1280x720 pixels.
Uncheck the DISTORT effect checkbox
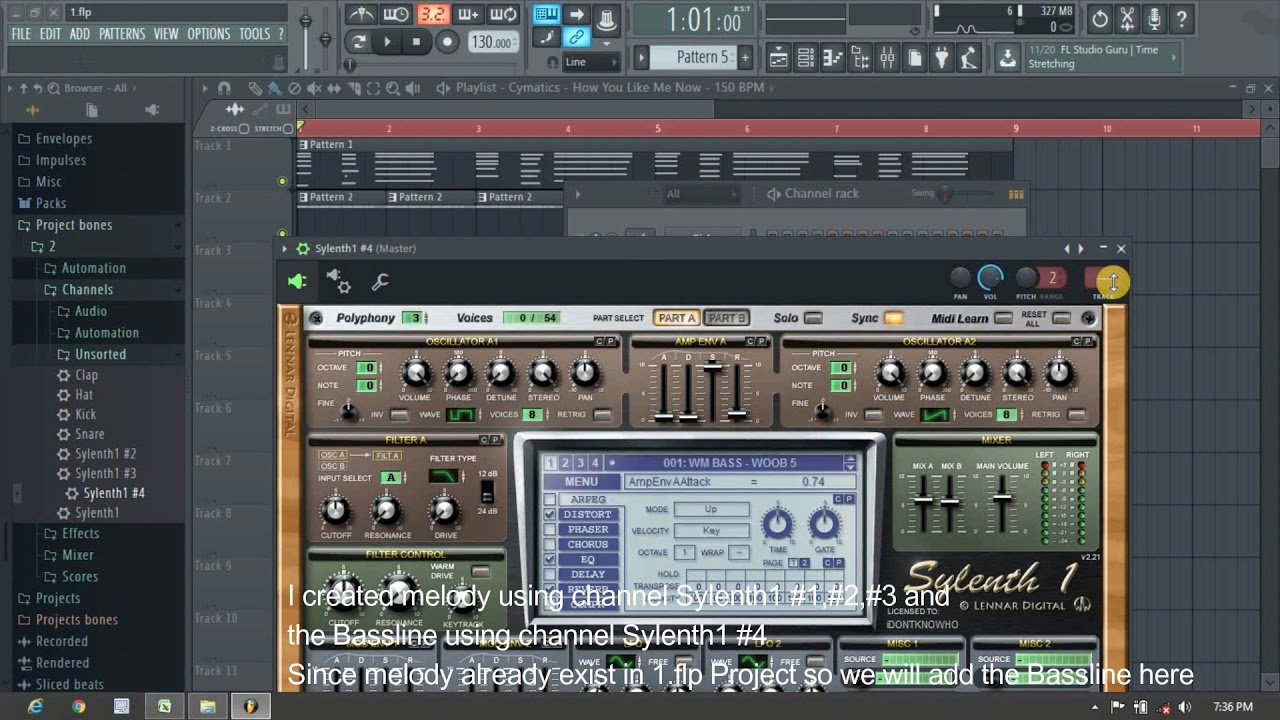pyautogui.click(x=550, y=514)
